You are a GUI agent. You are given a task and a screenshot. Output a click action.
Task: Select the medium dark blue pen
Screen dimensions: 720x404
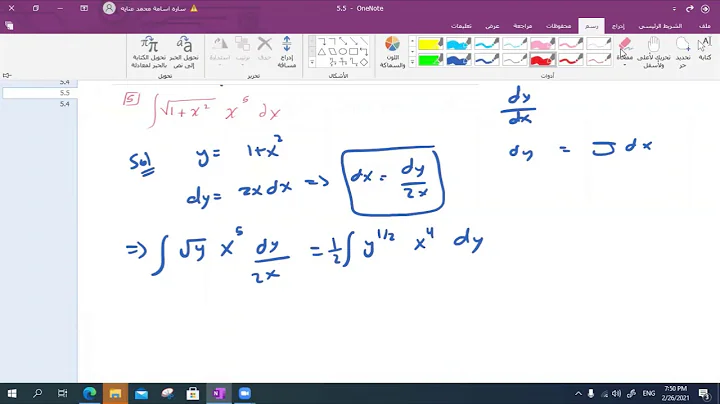pyautogui.click(x=487, y=60)
